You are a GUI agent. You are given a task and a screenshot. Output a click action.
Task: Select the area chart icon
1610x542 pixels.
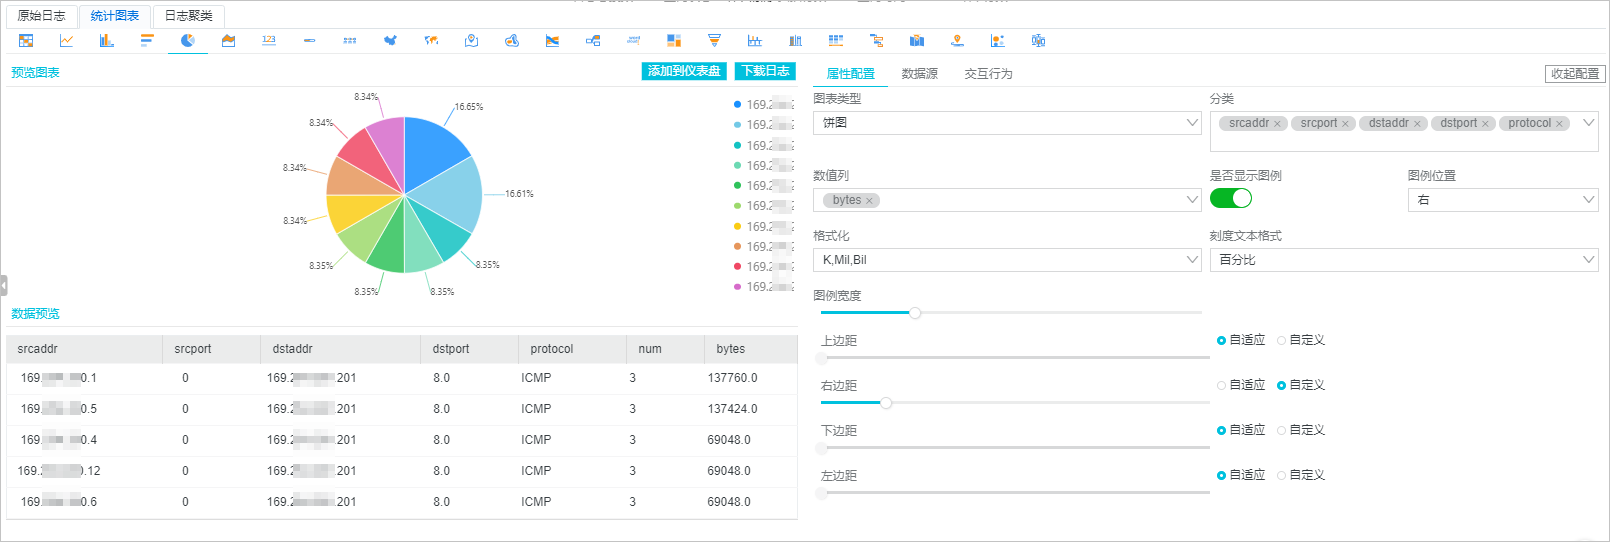pos(228,41)
